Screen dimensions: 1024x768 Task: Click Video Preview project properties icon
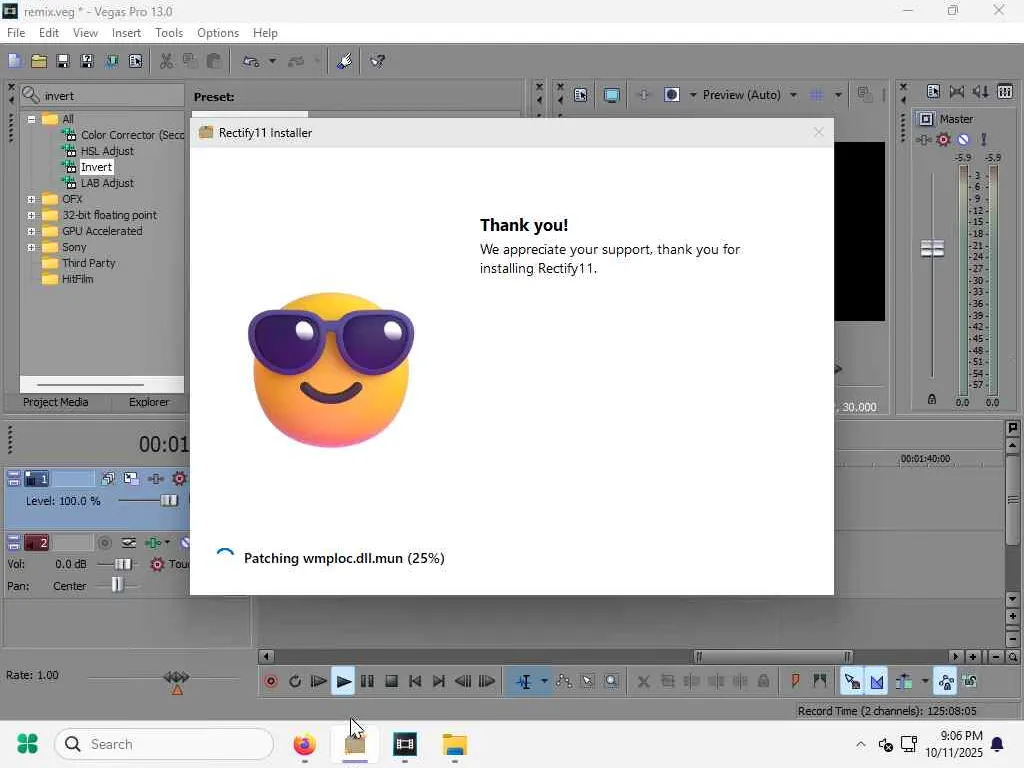(x=581, y=95)
